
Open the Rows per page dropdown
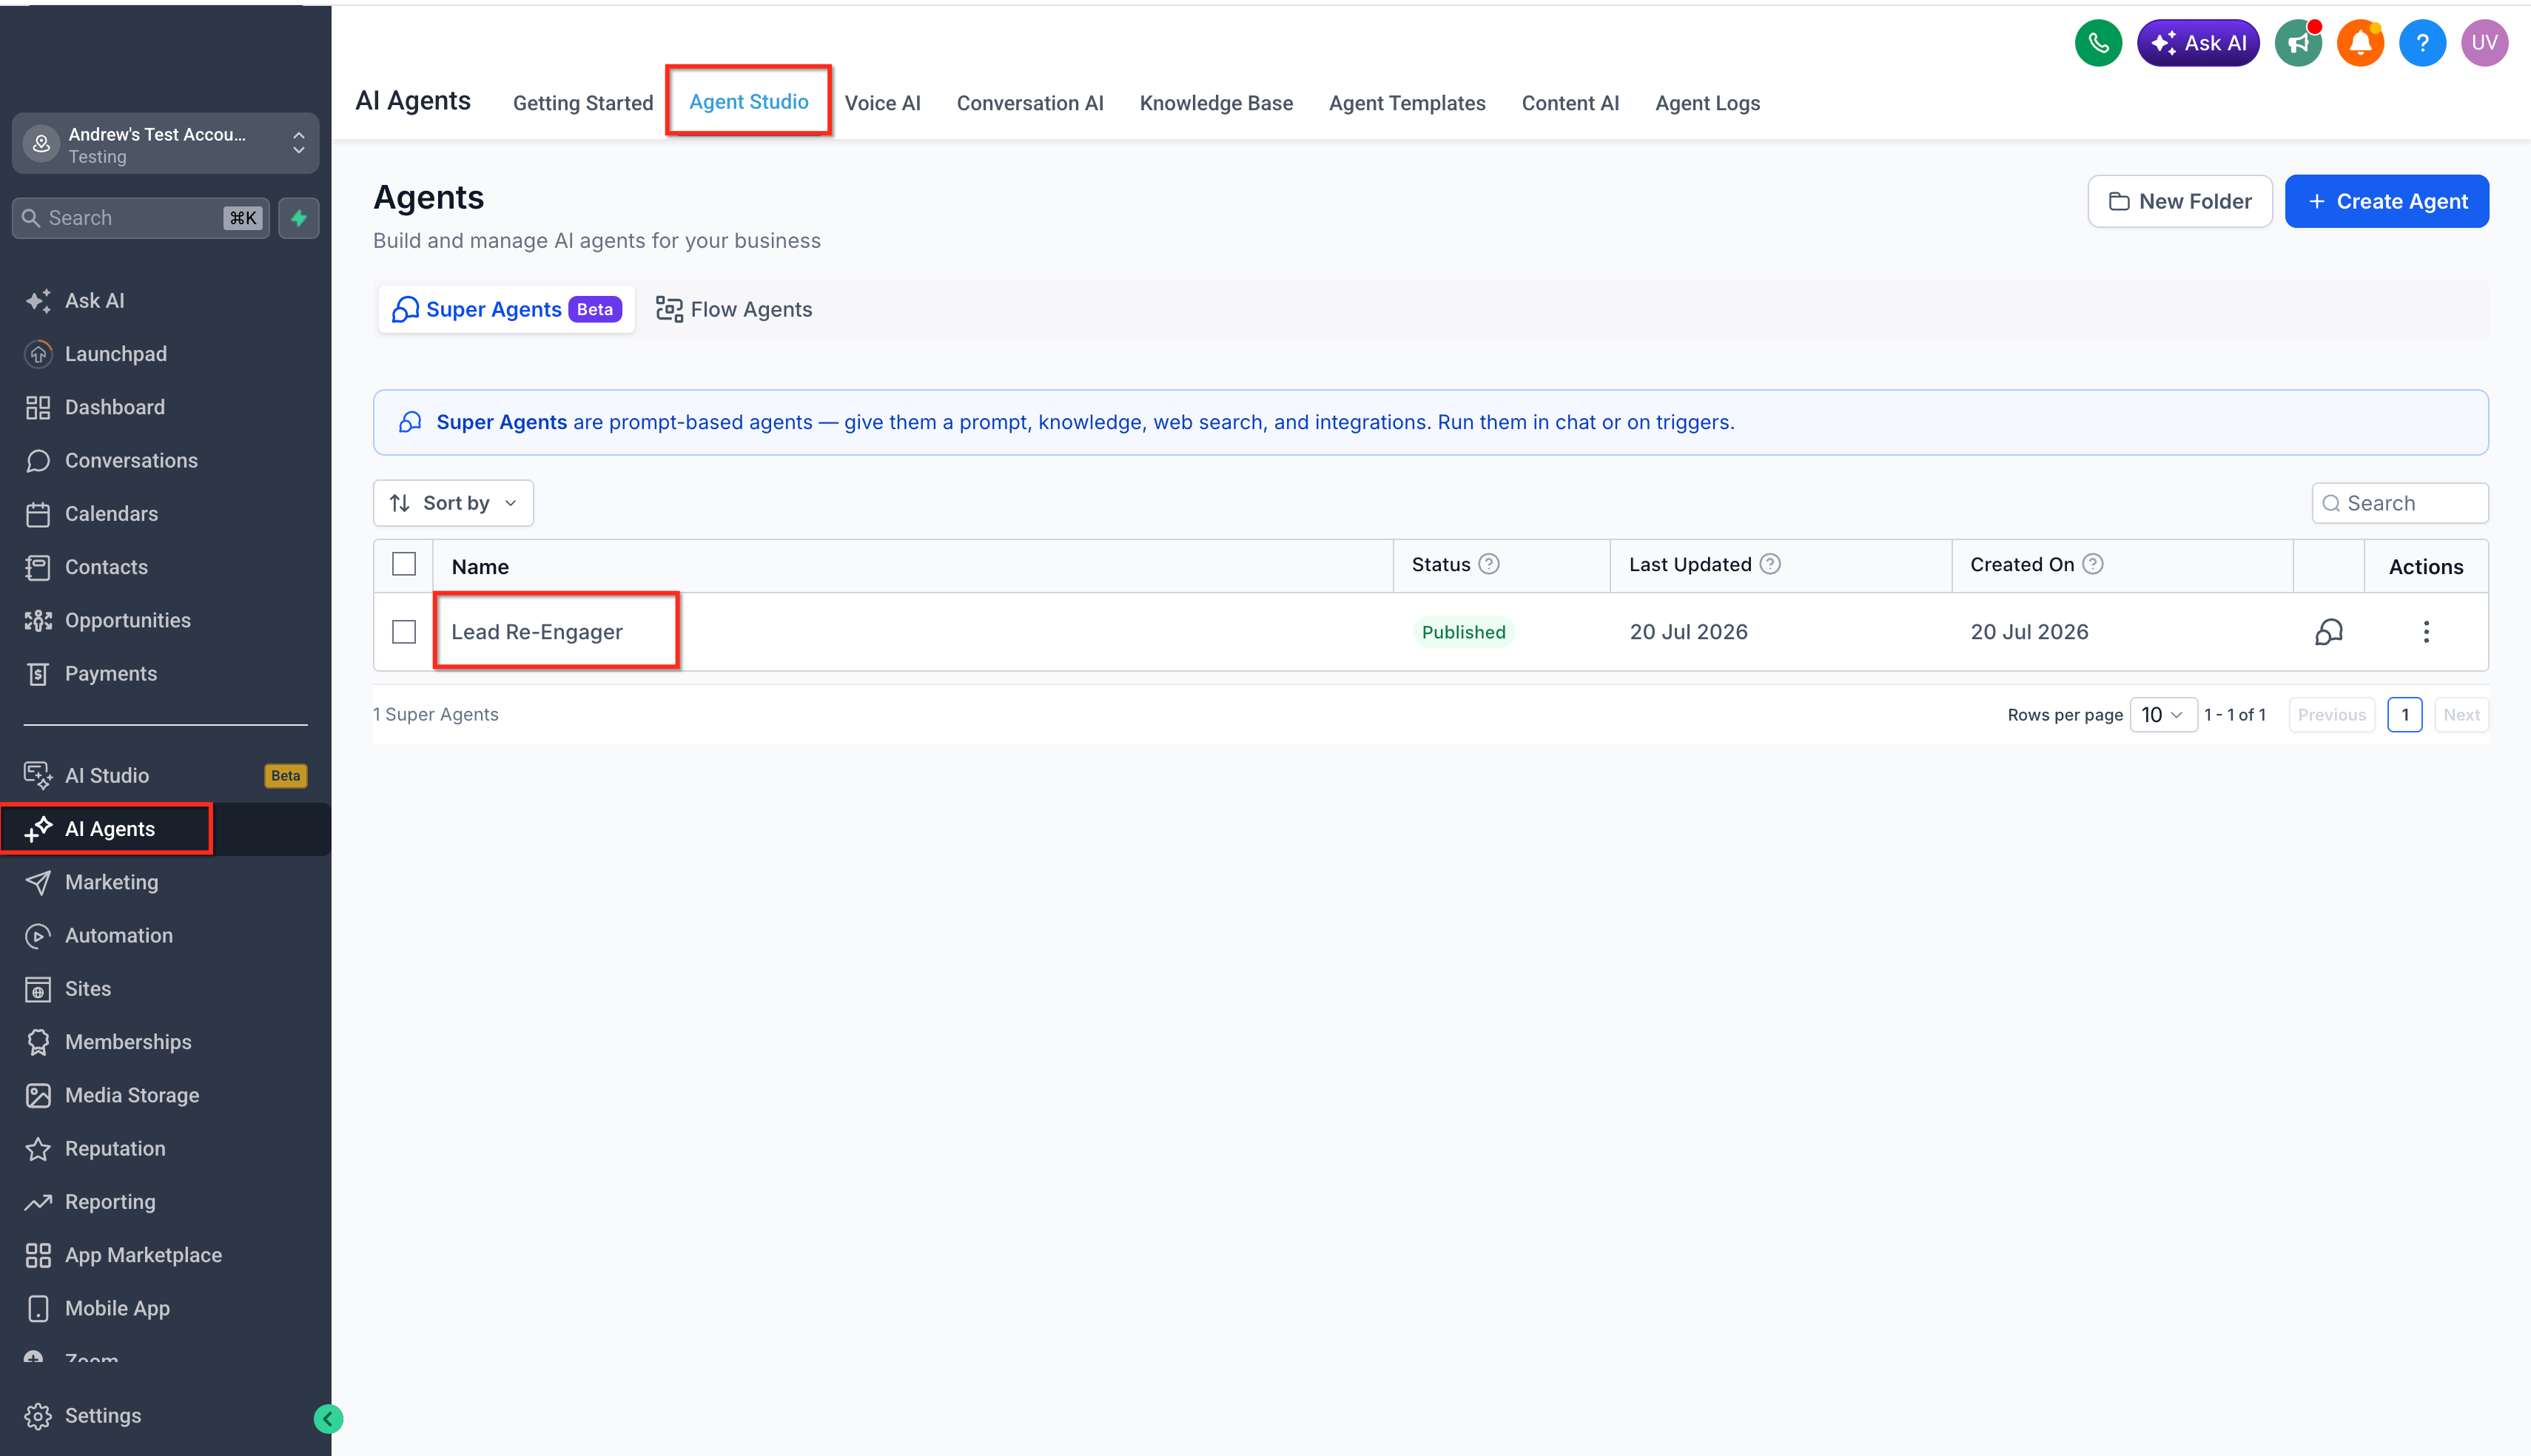pyautogui.click(x=2163, y=715)
